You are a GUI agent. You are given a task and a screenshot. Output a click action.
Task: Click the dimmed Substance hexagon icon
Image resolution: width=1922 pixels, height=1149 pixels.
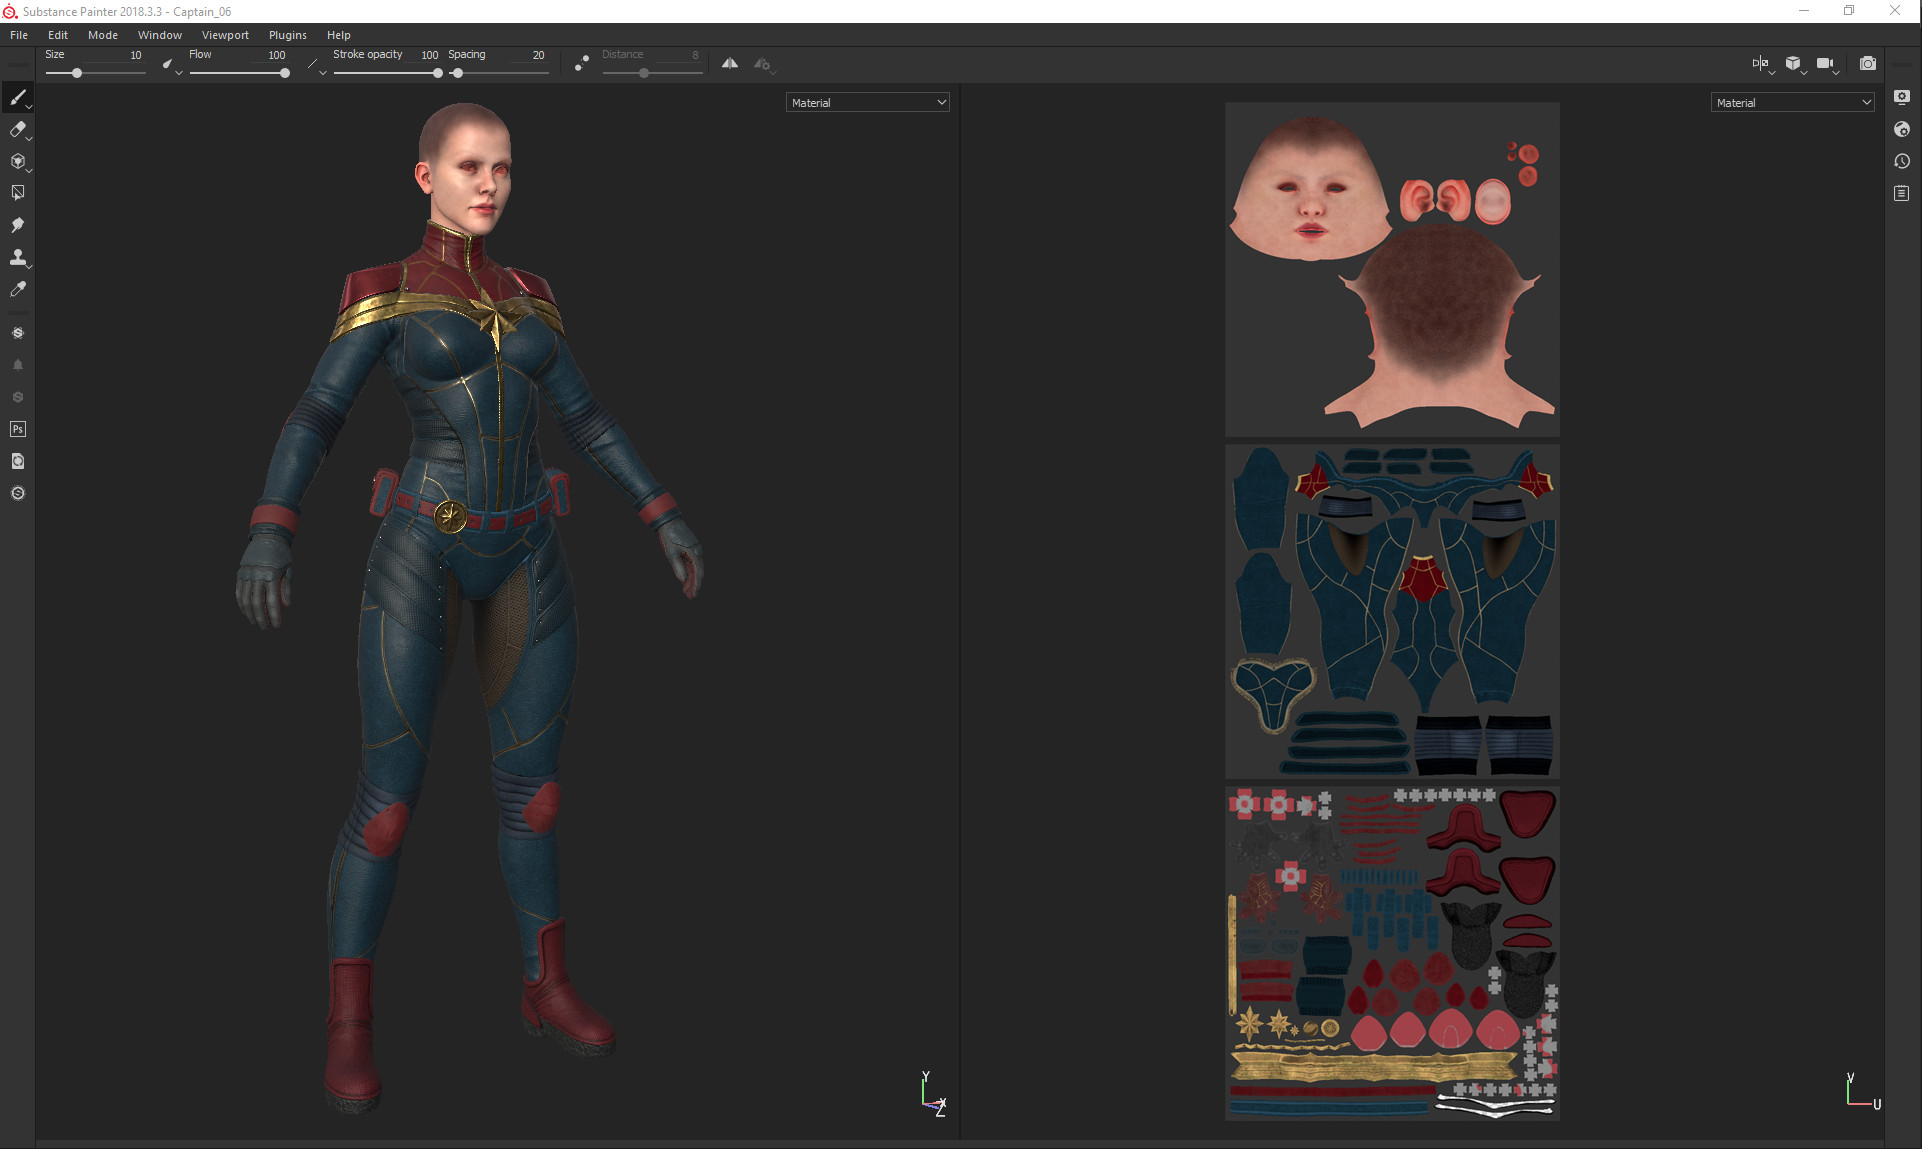click(17, 397)
